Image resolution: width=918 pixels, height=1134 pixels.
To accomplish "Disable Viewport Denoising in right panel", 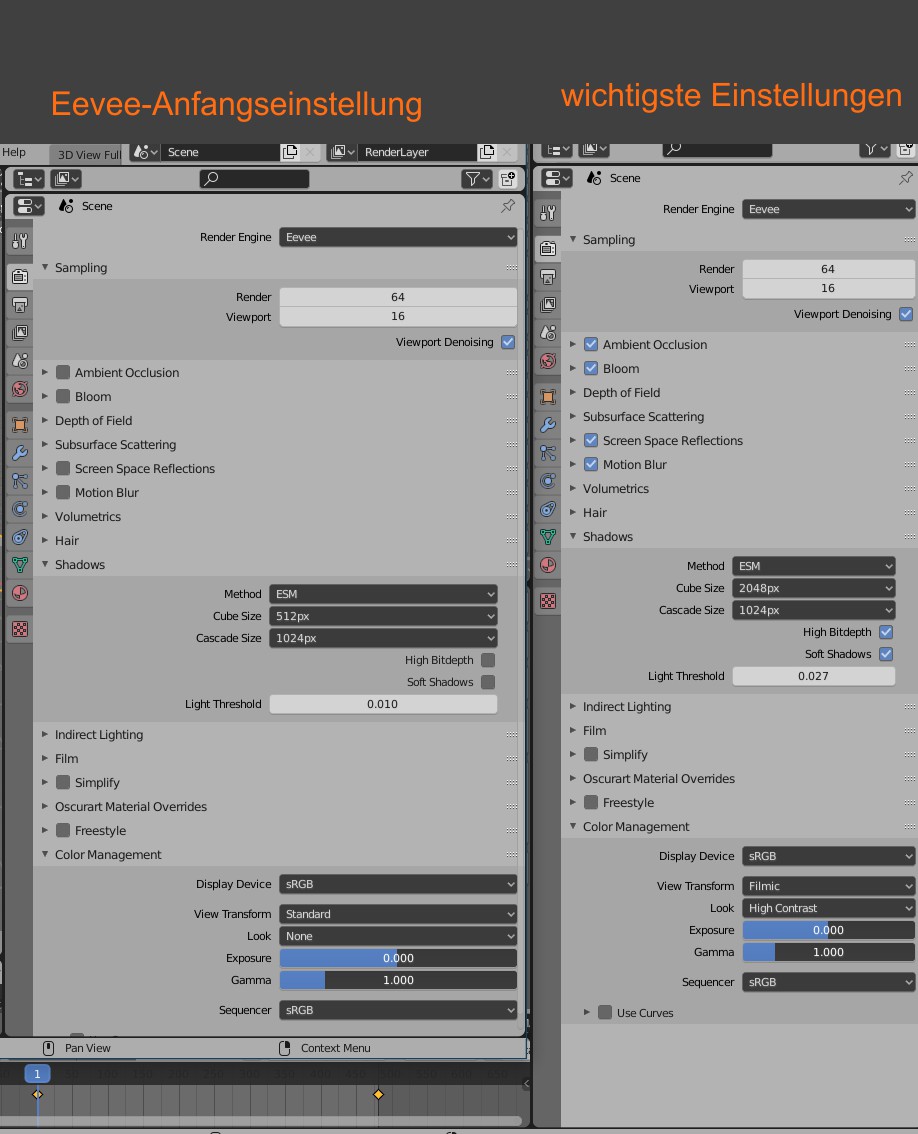I will click(906, 314).
